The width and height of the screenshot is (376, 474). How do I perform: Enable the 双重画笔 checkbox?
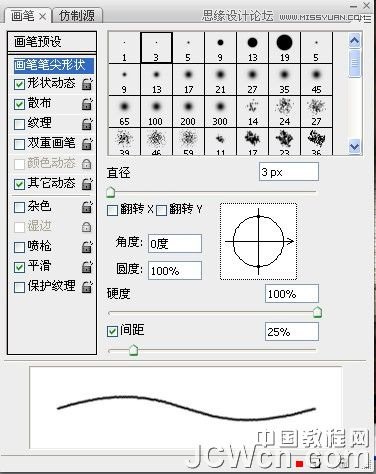tap(19, 144)
